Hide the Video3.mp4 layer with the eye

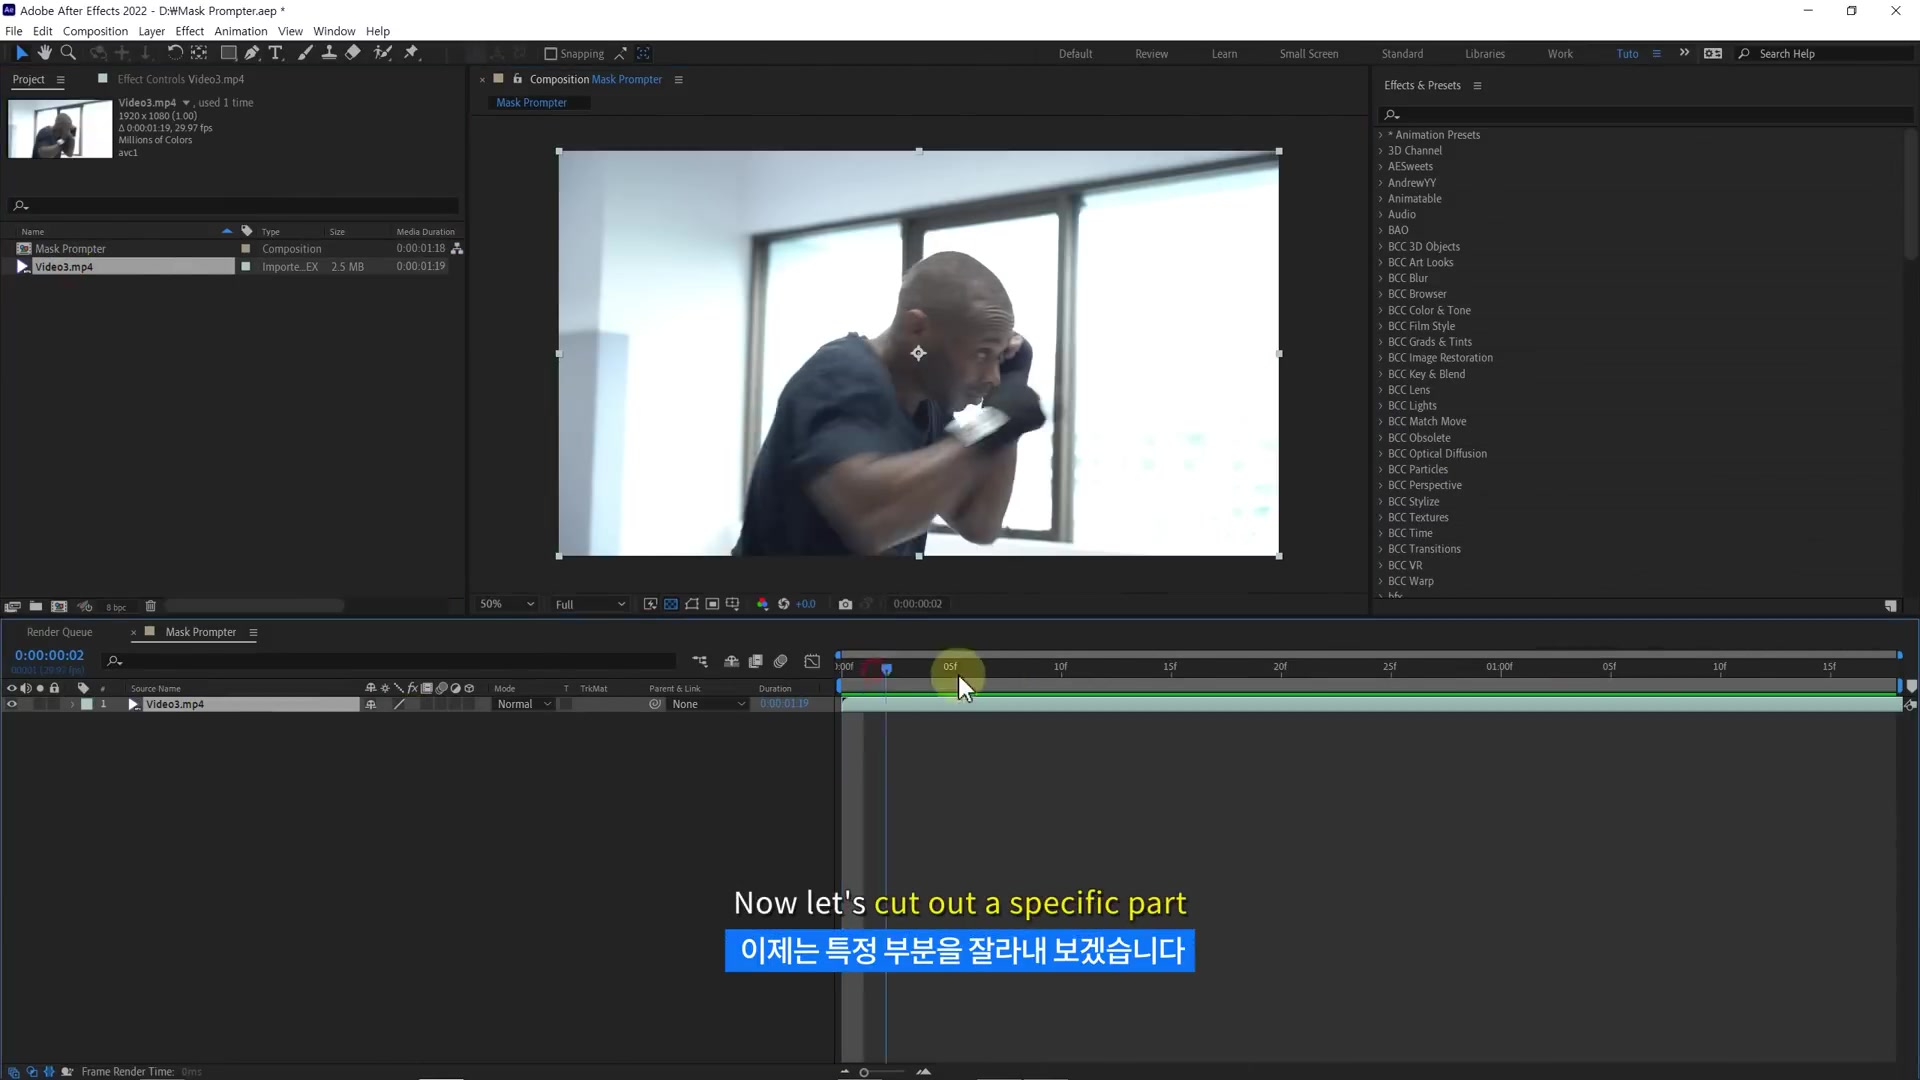(x=12, y=704)
